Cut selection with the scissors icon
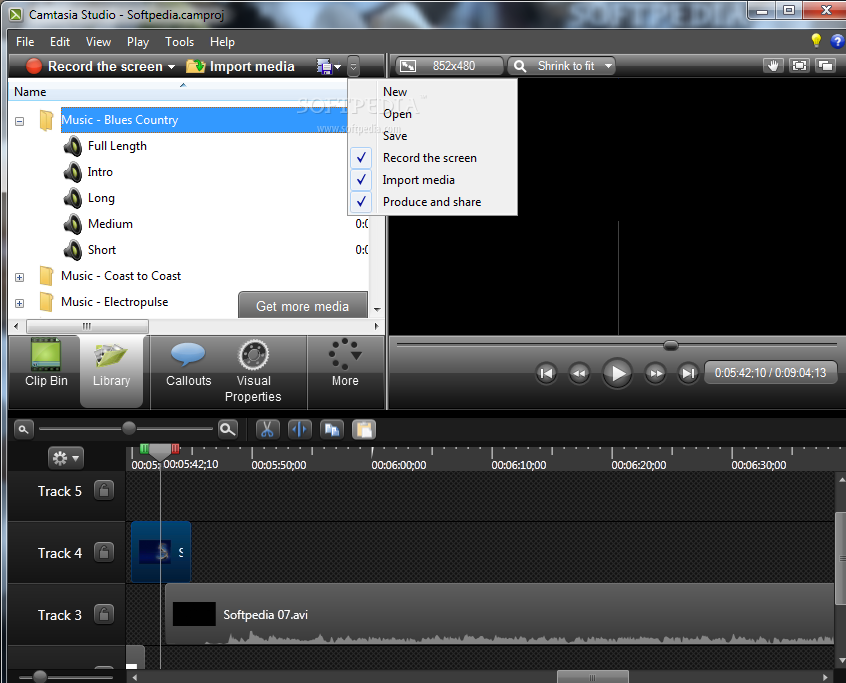This screenshot has height=683, width=846. [x=267, y=429]
